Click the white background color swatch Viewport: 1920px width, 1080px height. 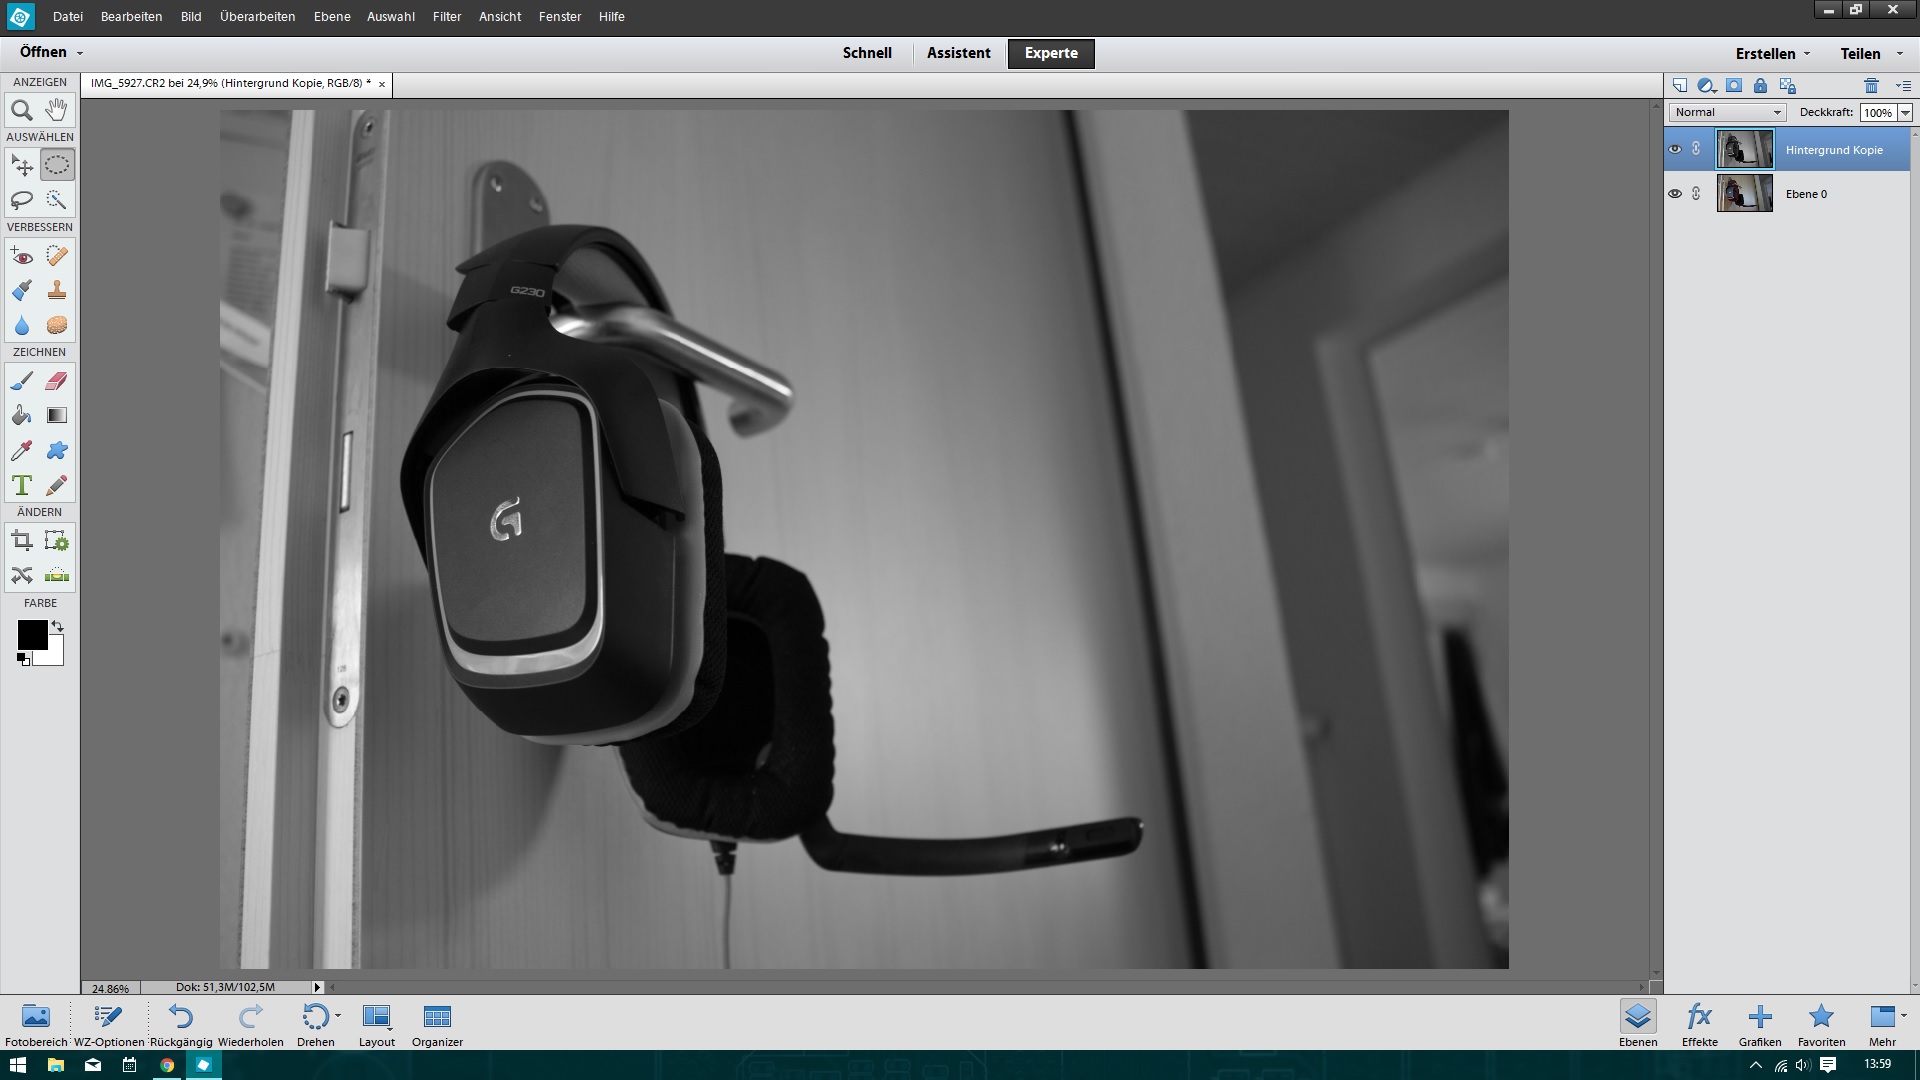point(54,656)
